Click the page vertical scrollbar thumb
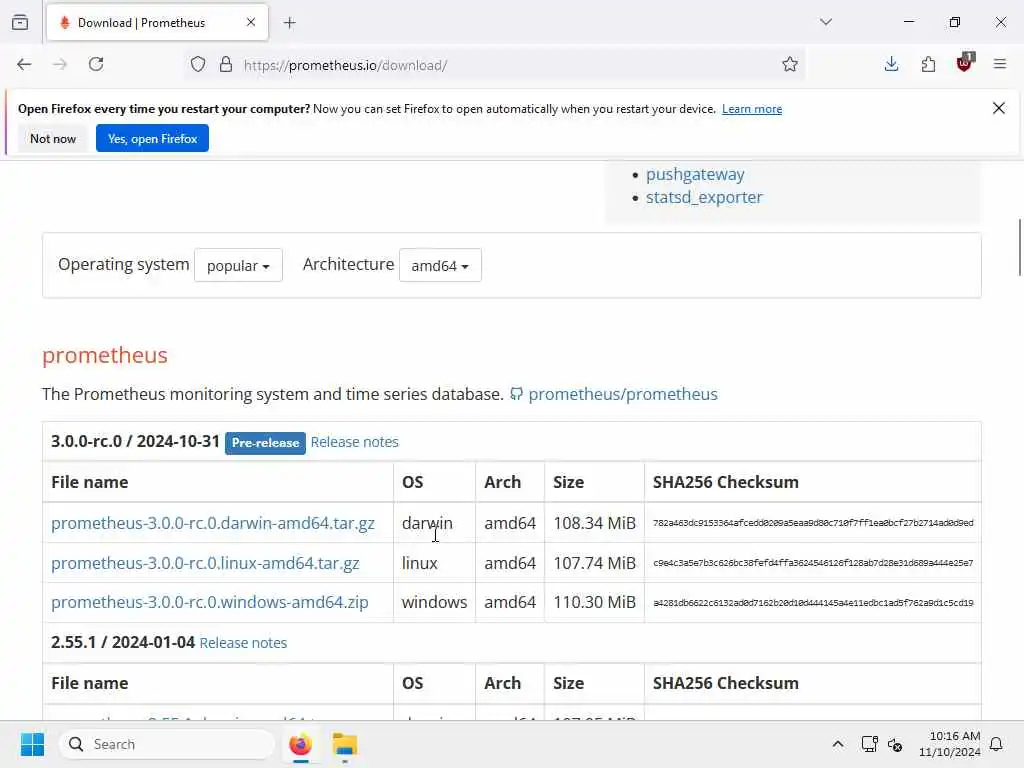This screenshot has width=1024, height=768. (x=1019, y=248)
